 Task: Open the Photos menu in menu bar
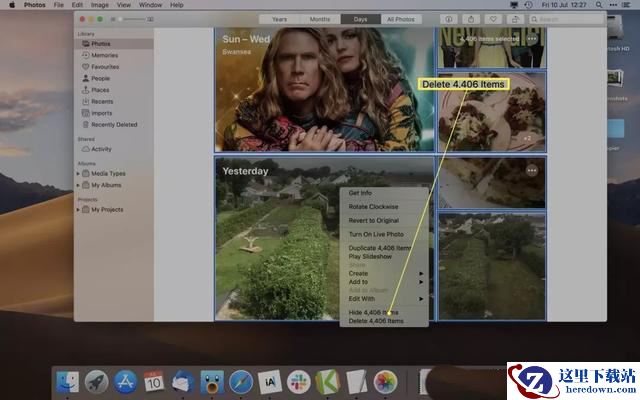tap(35, 5)
